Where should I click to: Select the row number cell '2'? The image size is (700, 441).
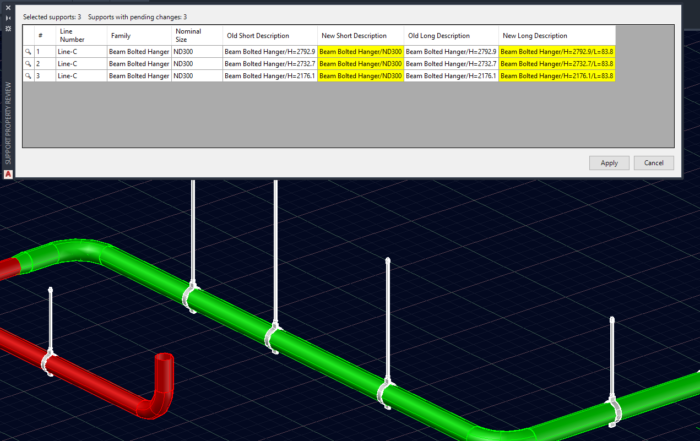pyautogui.click(x=45, y=64)
